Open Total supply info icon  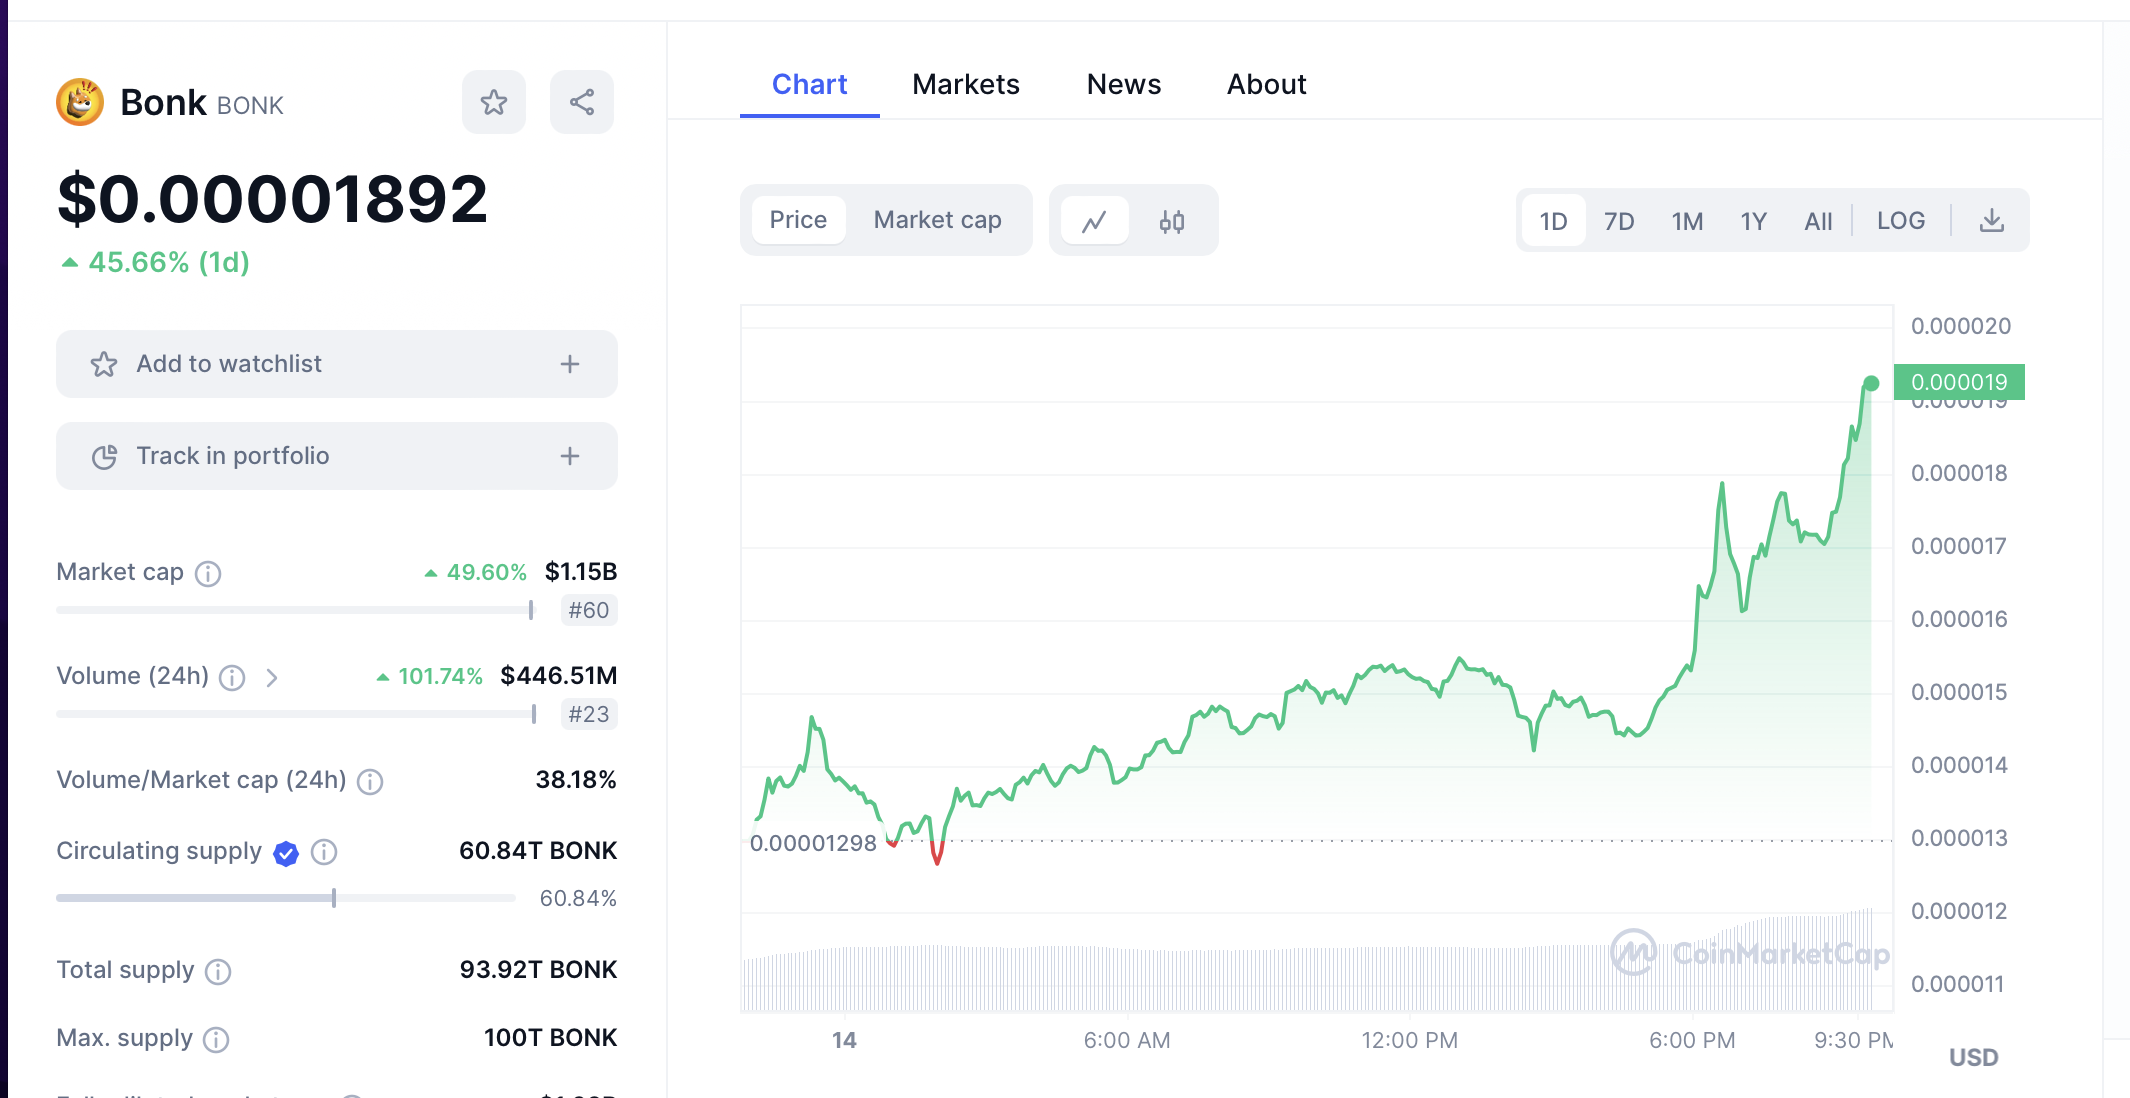coord(218,971)
